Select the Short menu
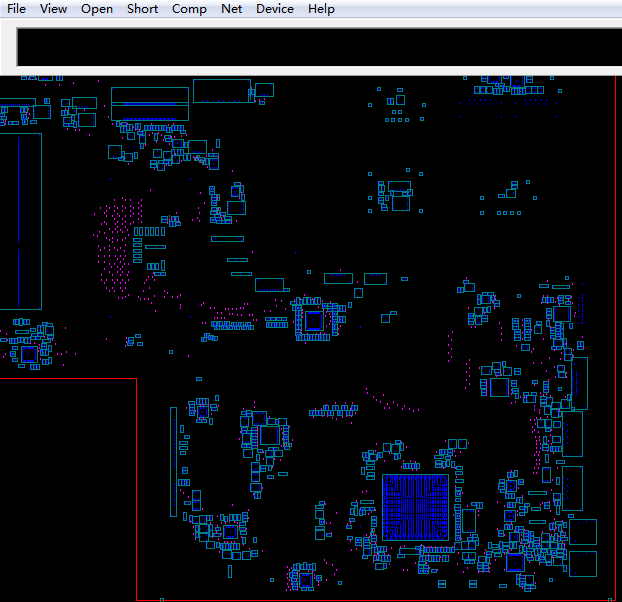The width and height of the screenshot is (622, 602). tap(142, 9)
